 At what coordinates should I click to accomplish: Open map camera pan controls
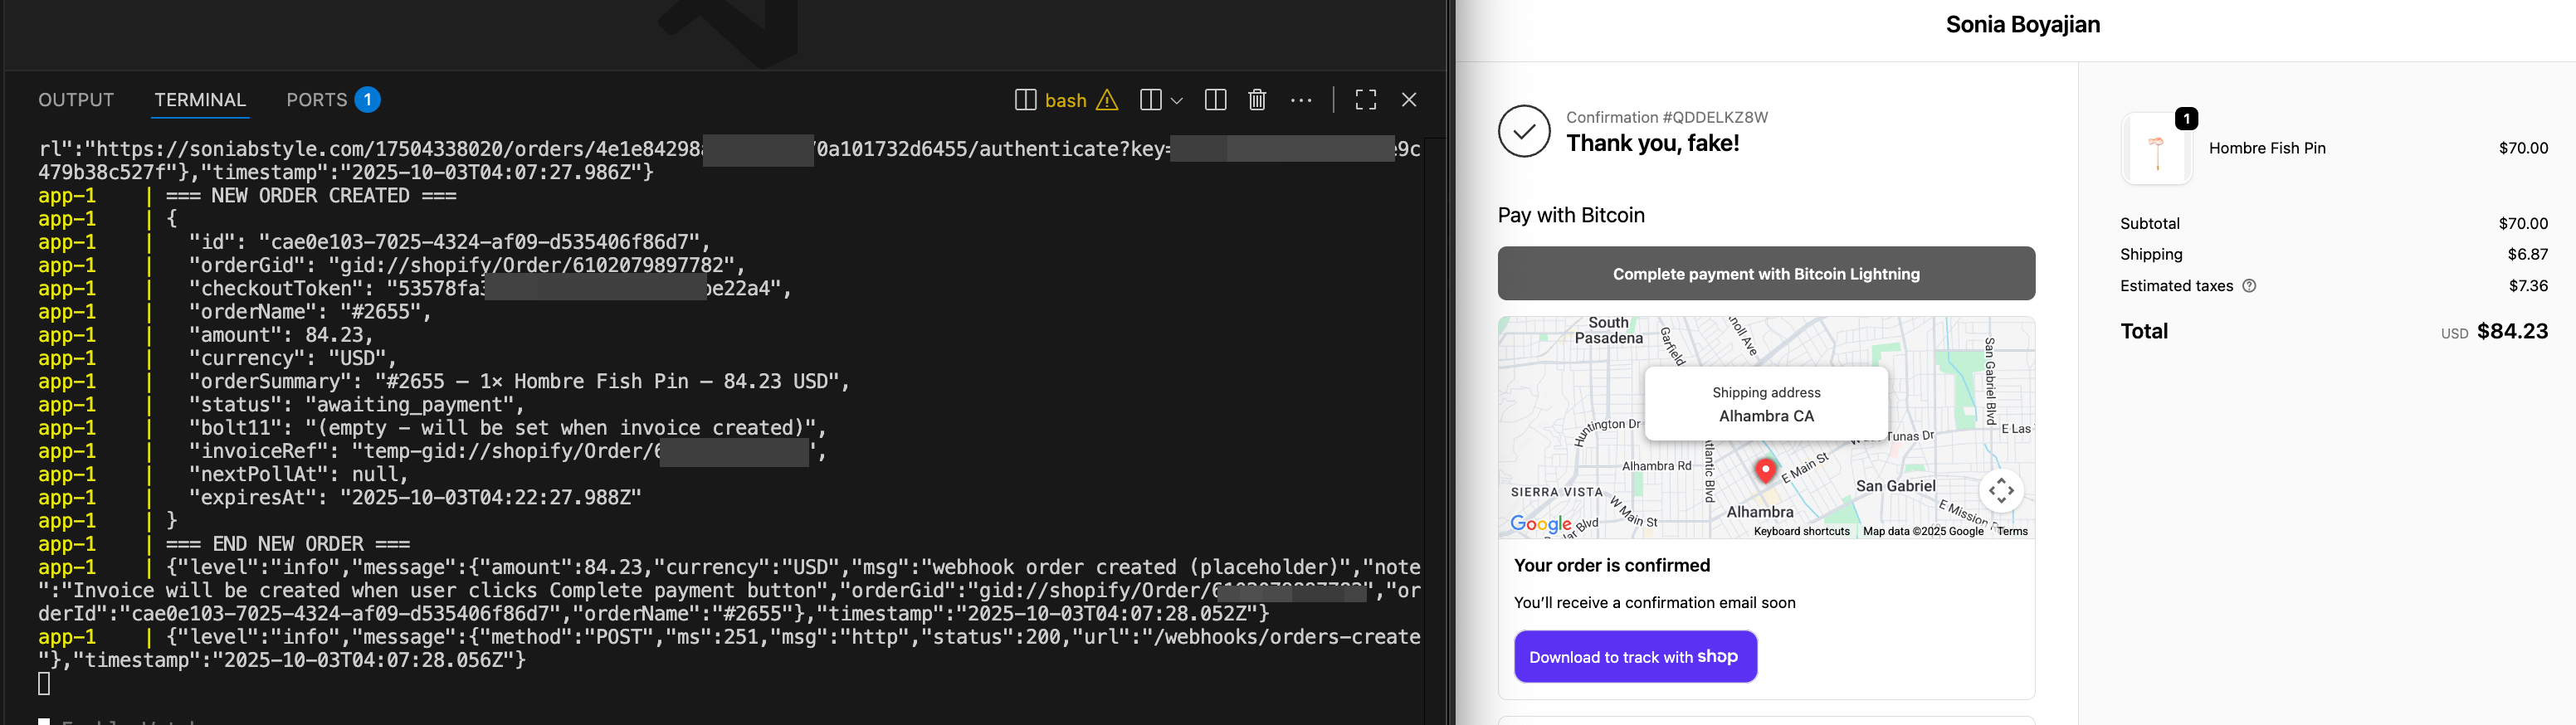[x=2001, y=491]
